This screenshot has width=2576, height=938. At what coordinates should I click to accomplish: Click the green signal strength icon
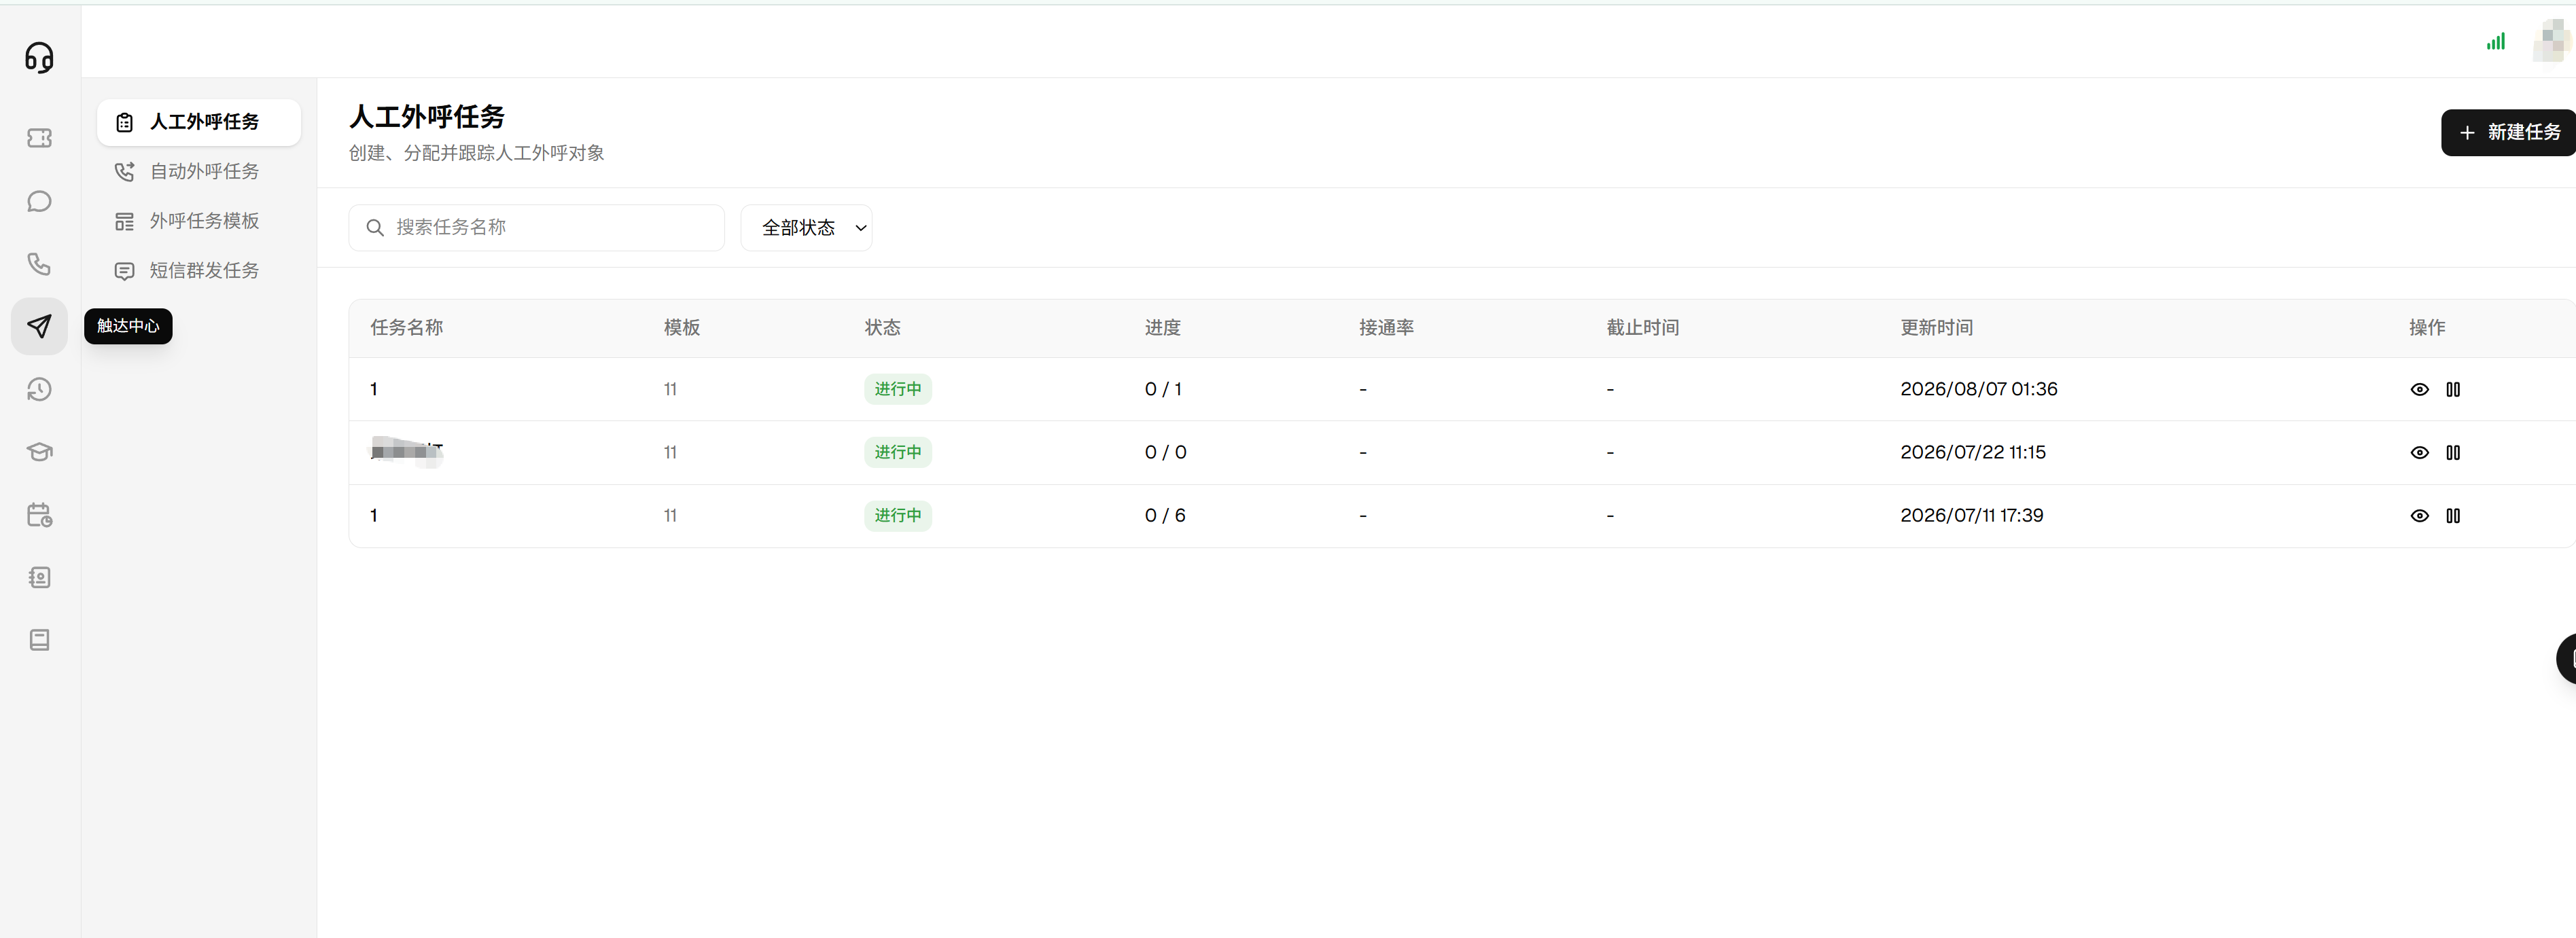pos(2496,41)
